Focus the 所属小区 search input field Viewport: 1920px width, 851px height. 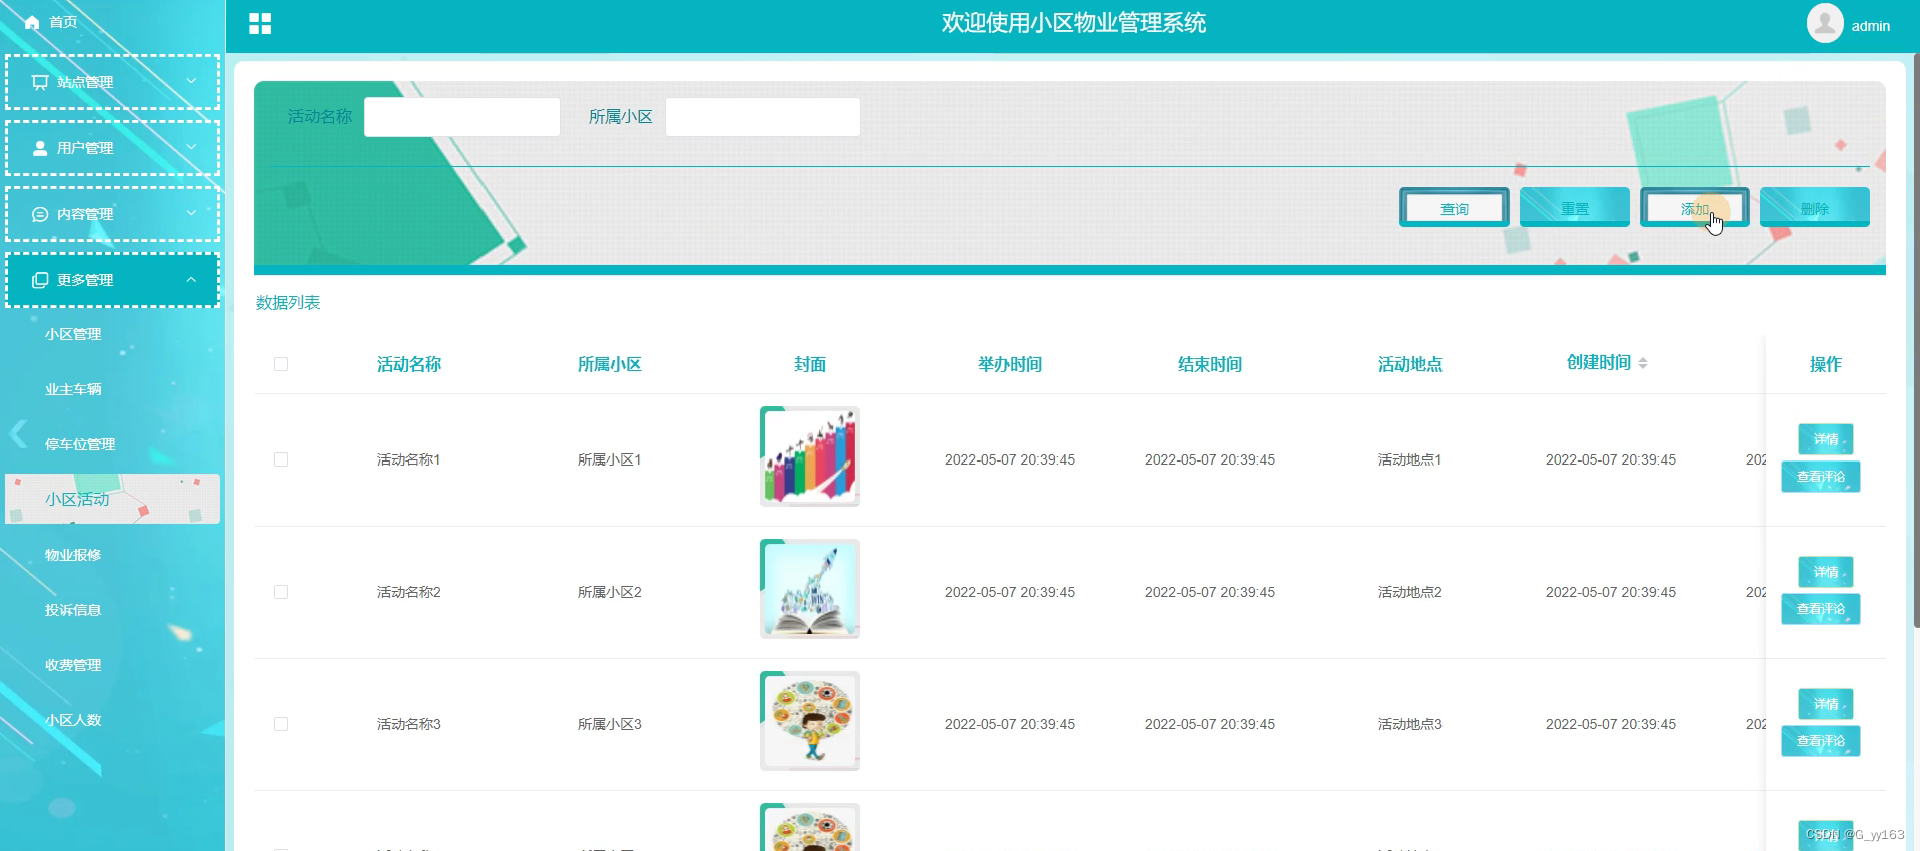click(x=763, y=117)
